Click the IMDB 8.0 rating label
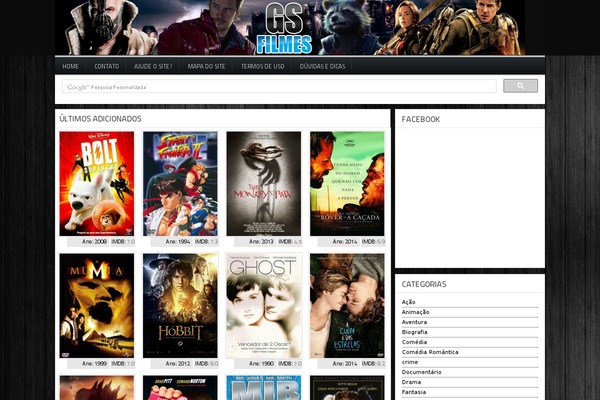Screen dimensions: 600x400 coord(206,363)
